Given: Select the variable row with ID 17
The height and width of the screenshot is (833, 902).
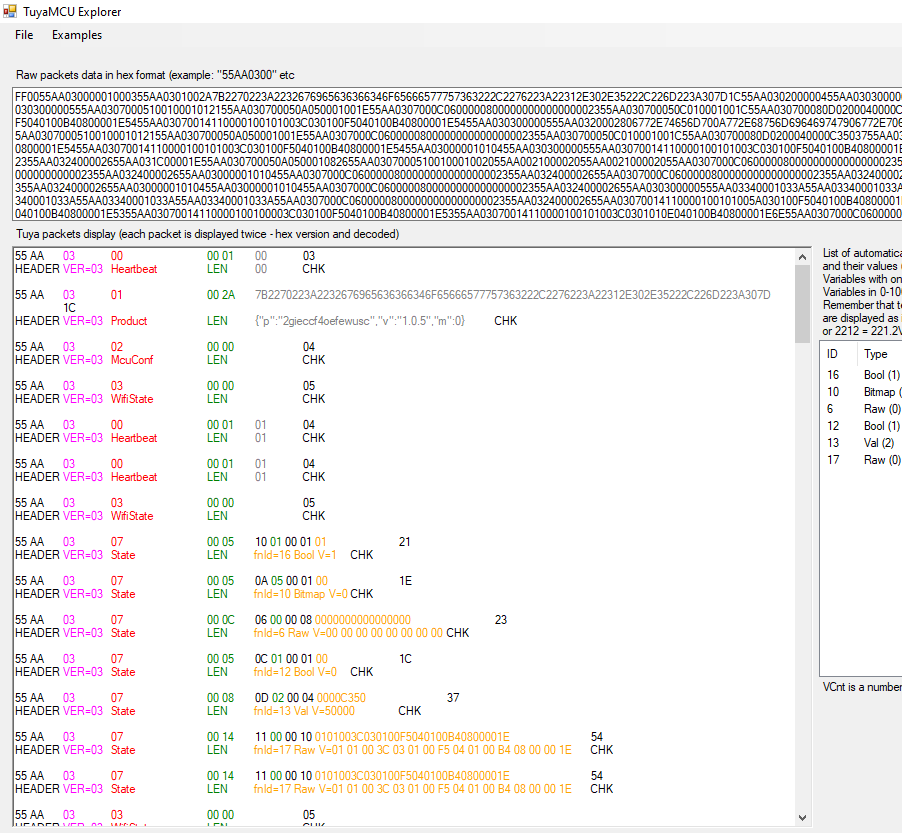Looking at the screenshot, I should (861, 460).
